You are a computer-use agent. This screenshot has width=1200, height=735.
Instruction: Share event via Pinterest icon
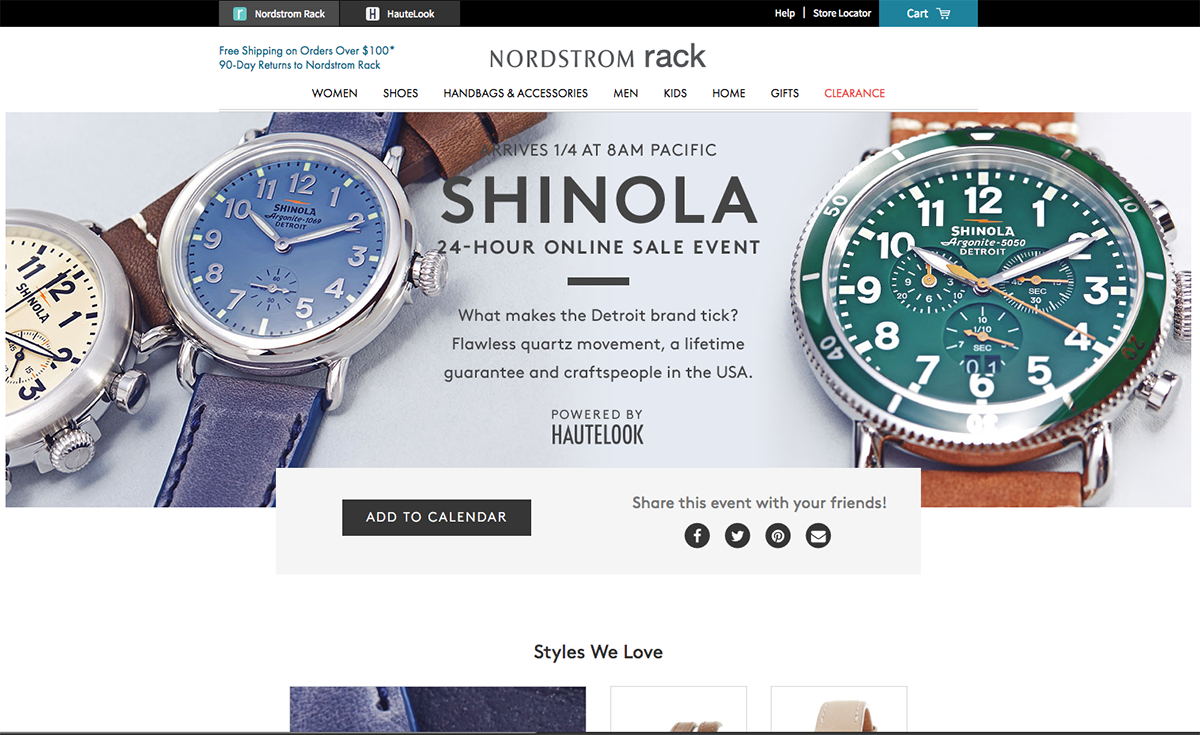click(x=778, y=536)
